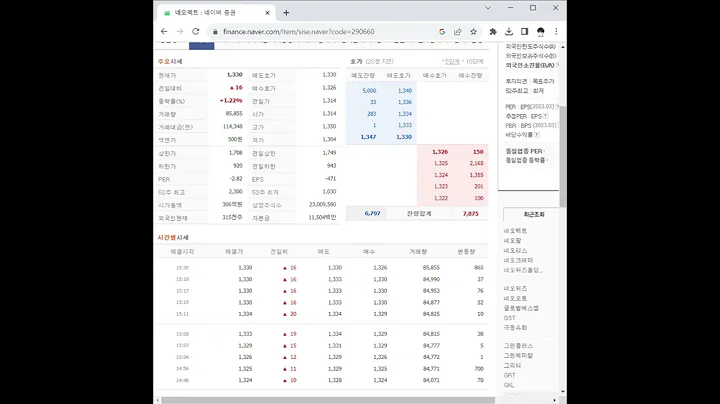This screenshot has width=720, height=404.
Task: Open 네오위즈 in recent list
Action: coord(515,288)
